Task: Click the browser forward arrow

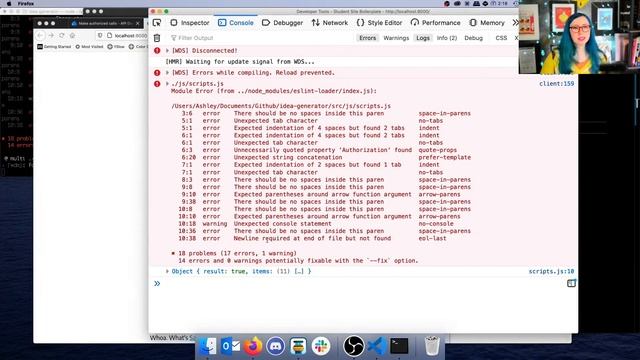Action: click(51, 36)
